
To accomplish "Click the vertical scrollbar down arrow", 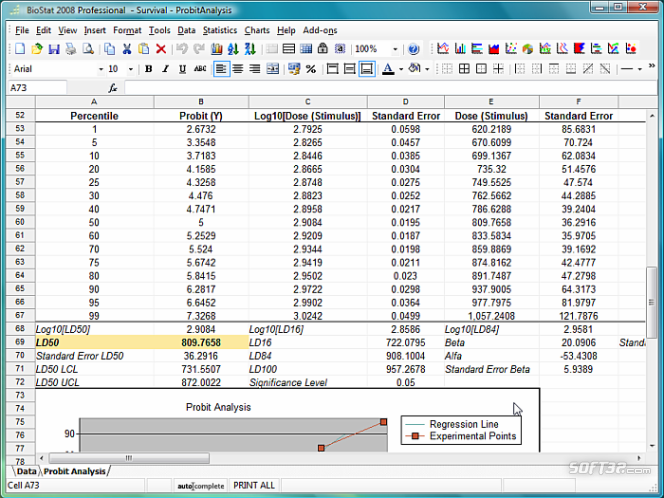I will click(x=652, y=446).
